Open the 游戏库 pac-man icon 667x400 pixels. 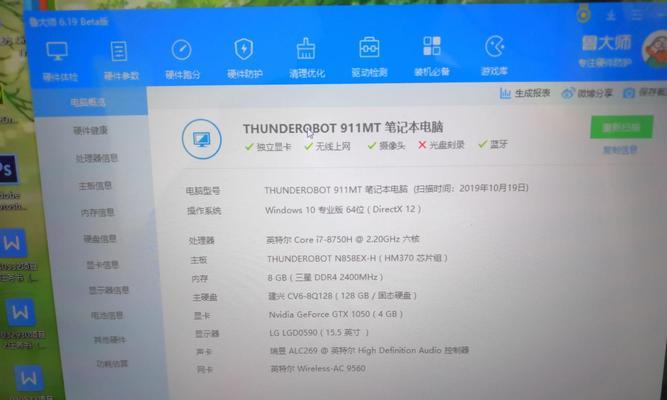coord(494,46)
